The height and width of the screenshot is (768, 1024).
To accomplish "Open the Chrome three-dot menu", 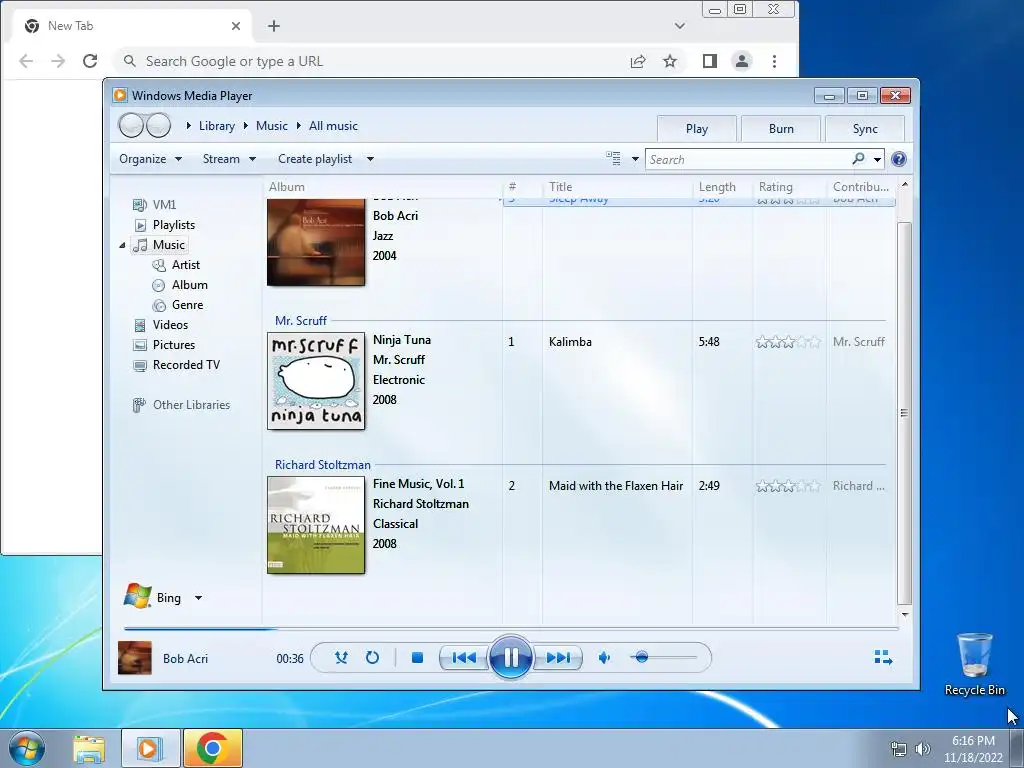I will (775, 61).
